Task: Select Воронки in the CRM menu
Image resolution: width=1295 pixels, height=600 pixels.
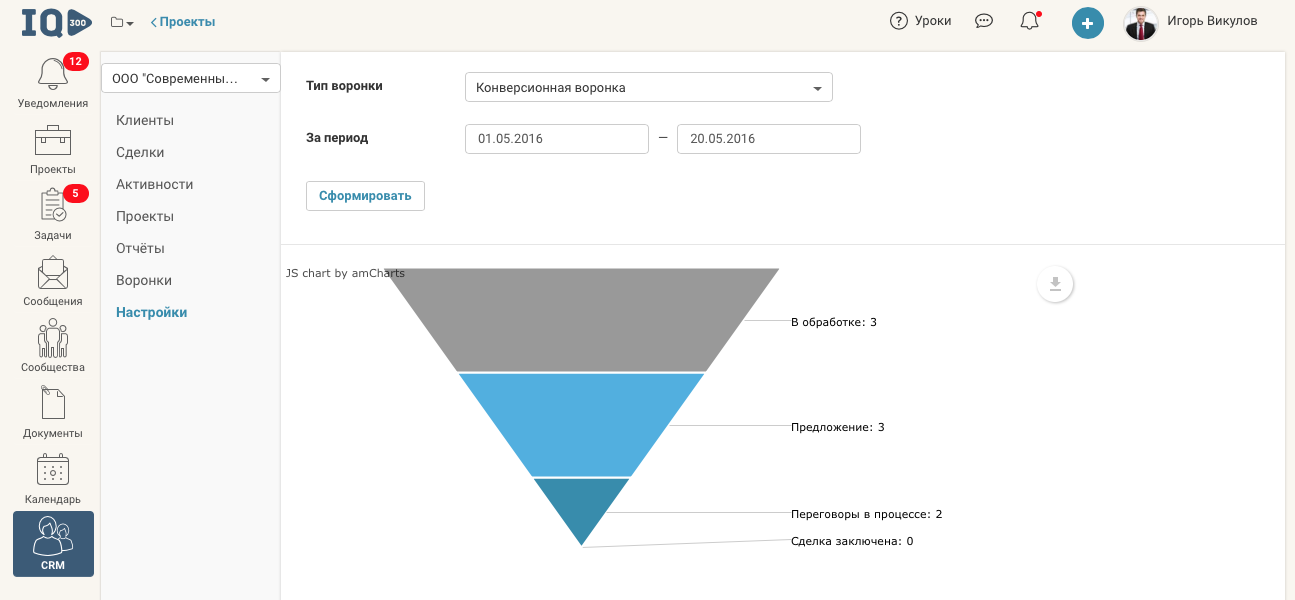Action: [x=144, y=280]
